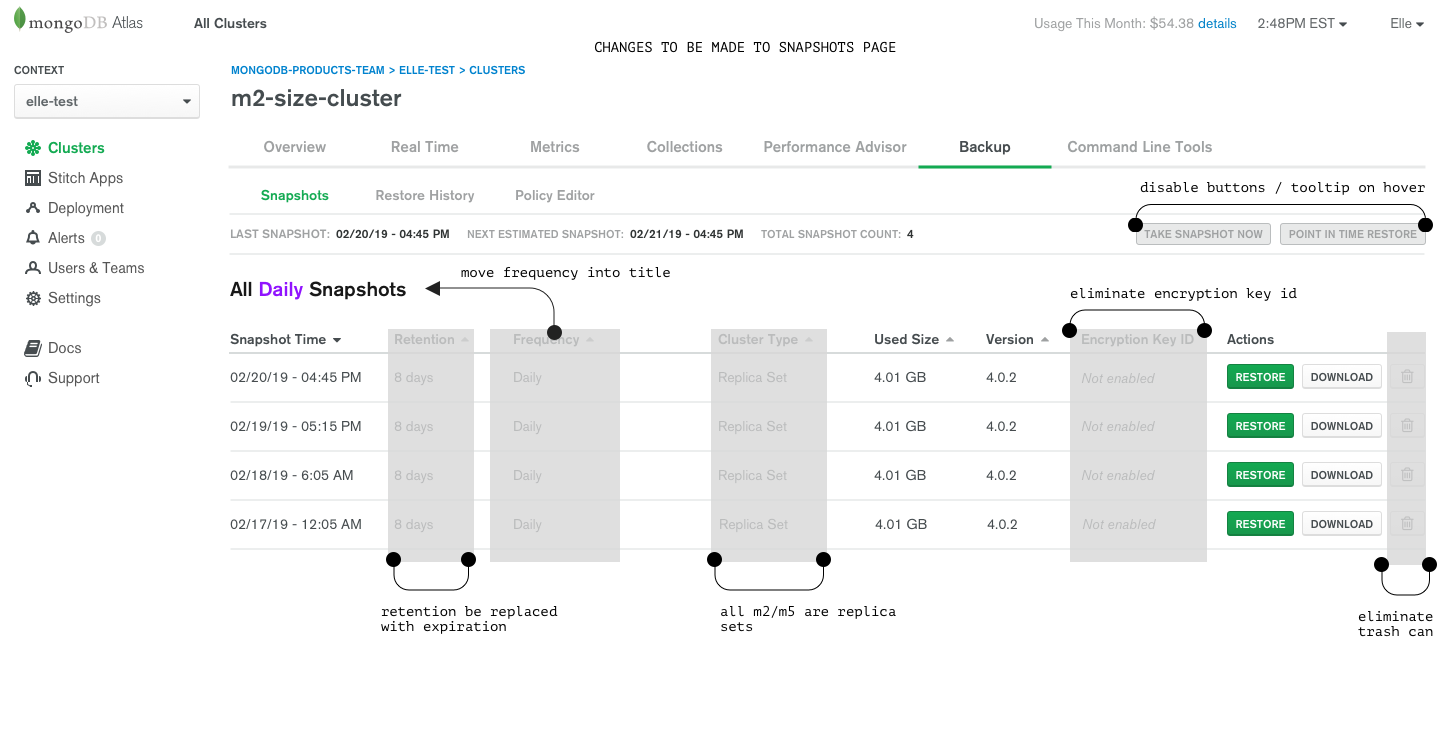Click CLUSTERS breadcrumb link
The image size is (1440, 756).
click(497, 71)
